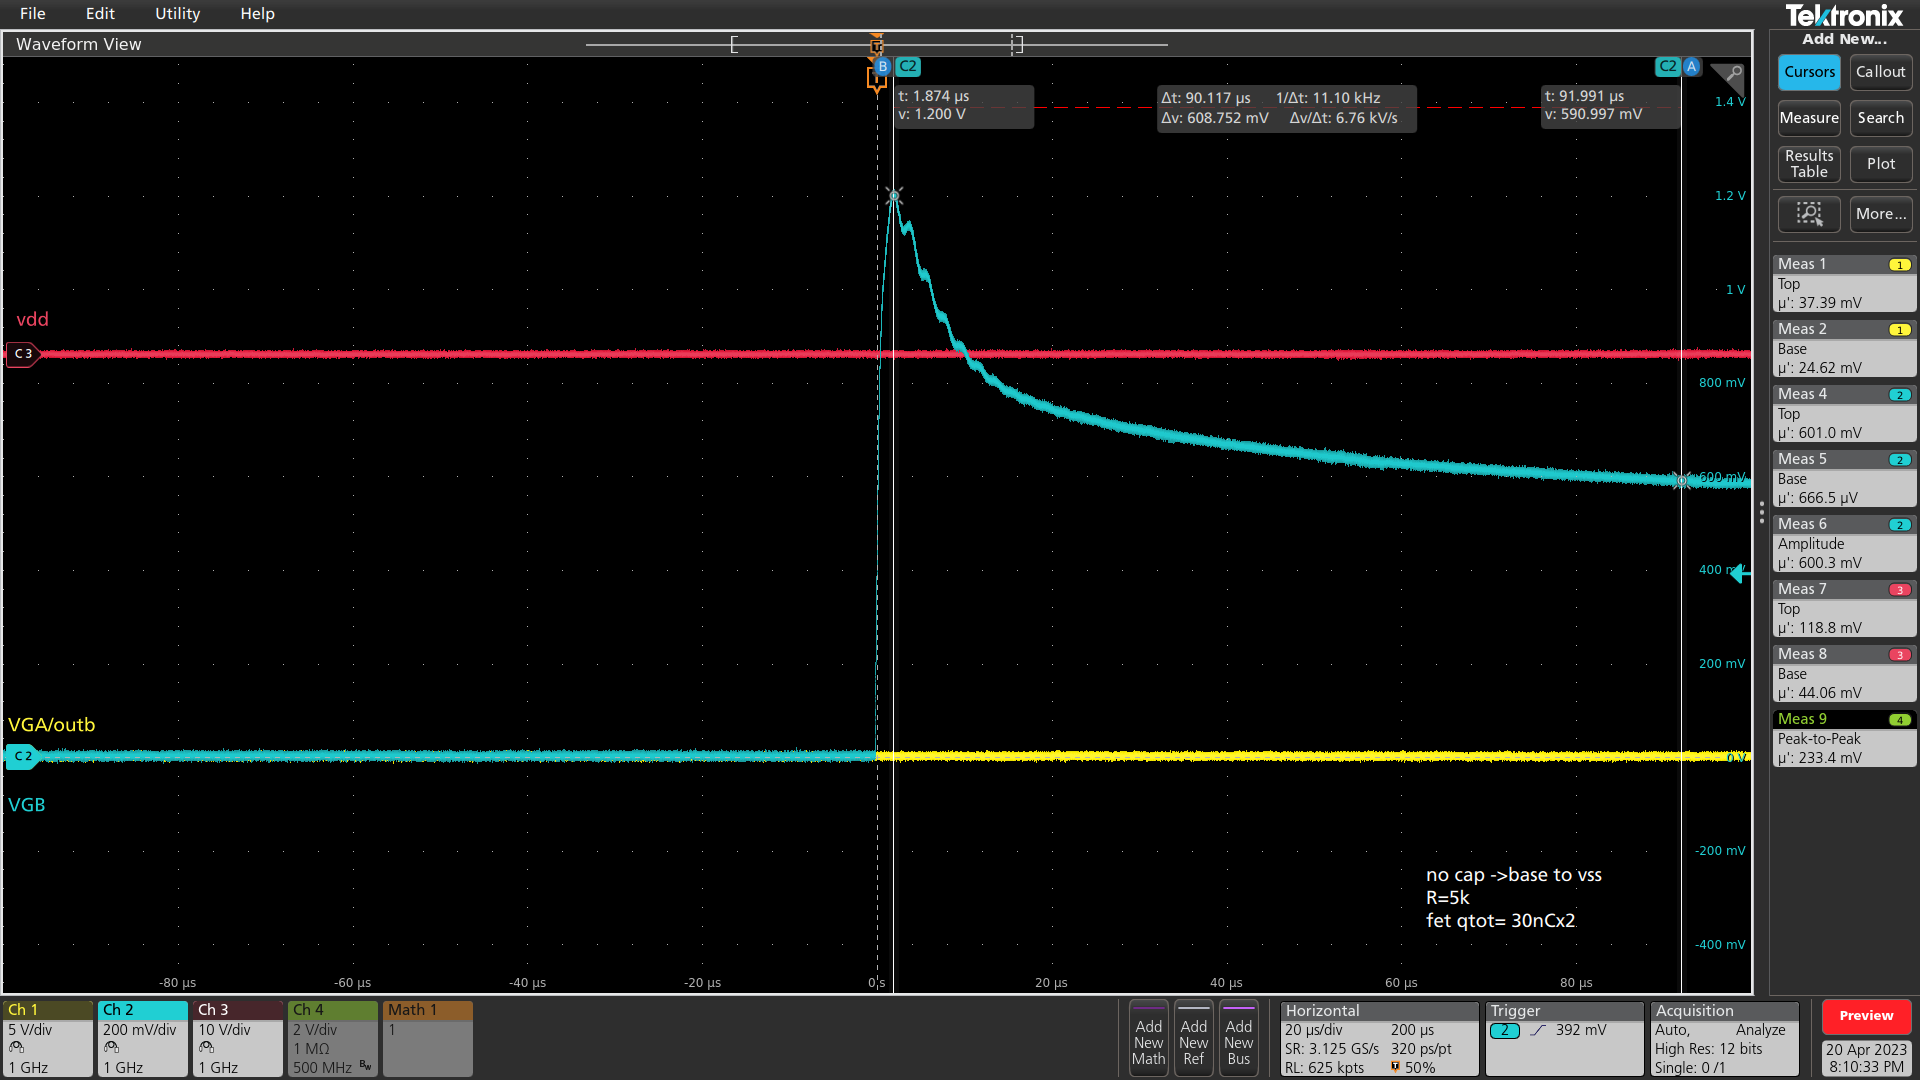The height and width of the screenshot is (1080, 1920).
Task: Click the orange trigger position marker
Action: click(x=877, y=47)
